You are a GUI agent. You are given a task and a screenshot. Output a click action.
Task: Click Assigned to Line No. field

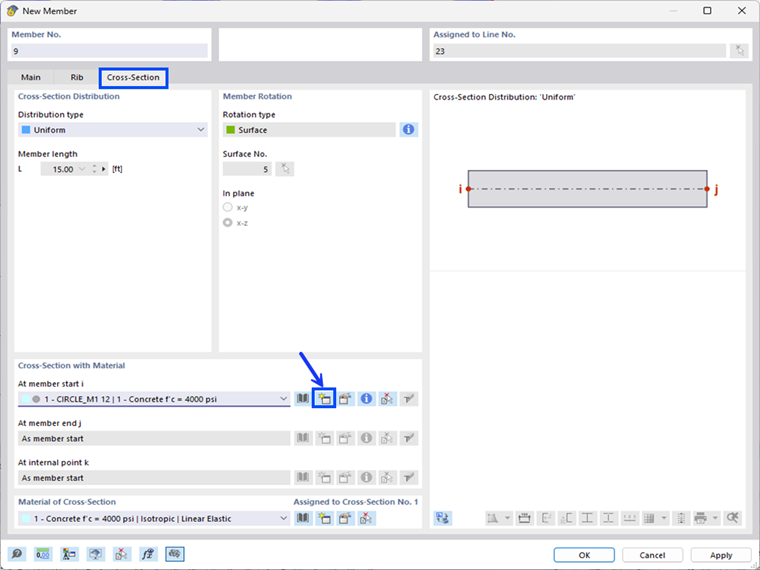(580, 51)
